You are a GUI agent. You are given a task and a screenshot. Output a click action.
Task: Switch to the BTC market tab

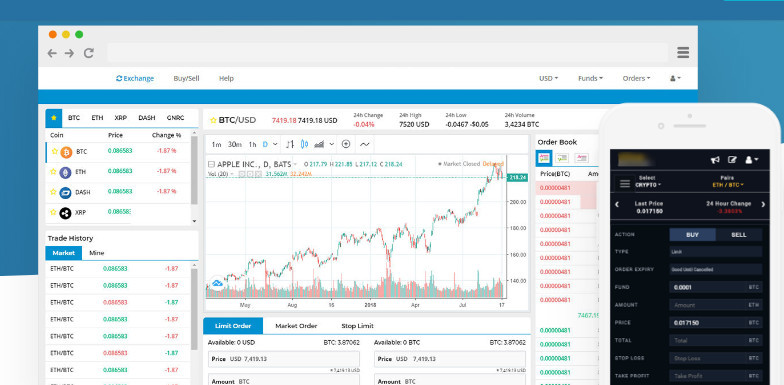click(74, 118)
